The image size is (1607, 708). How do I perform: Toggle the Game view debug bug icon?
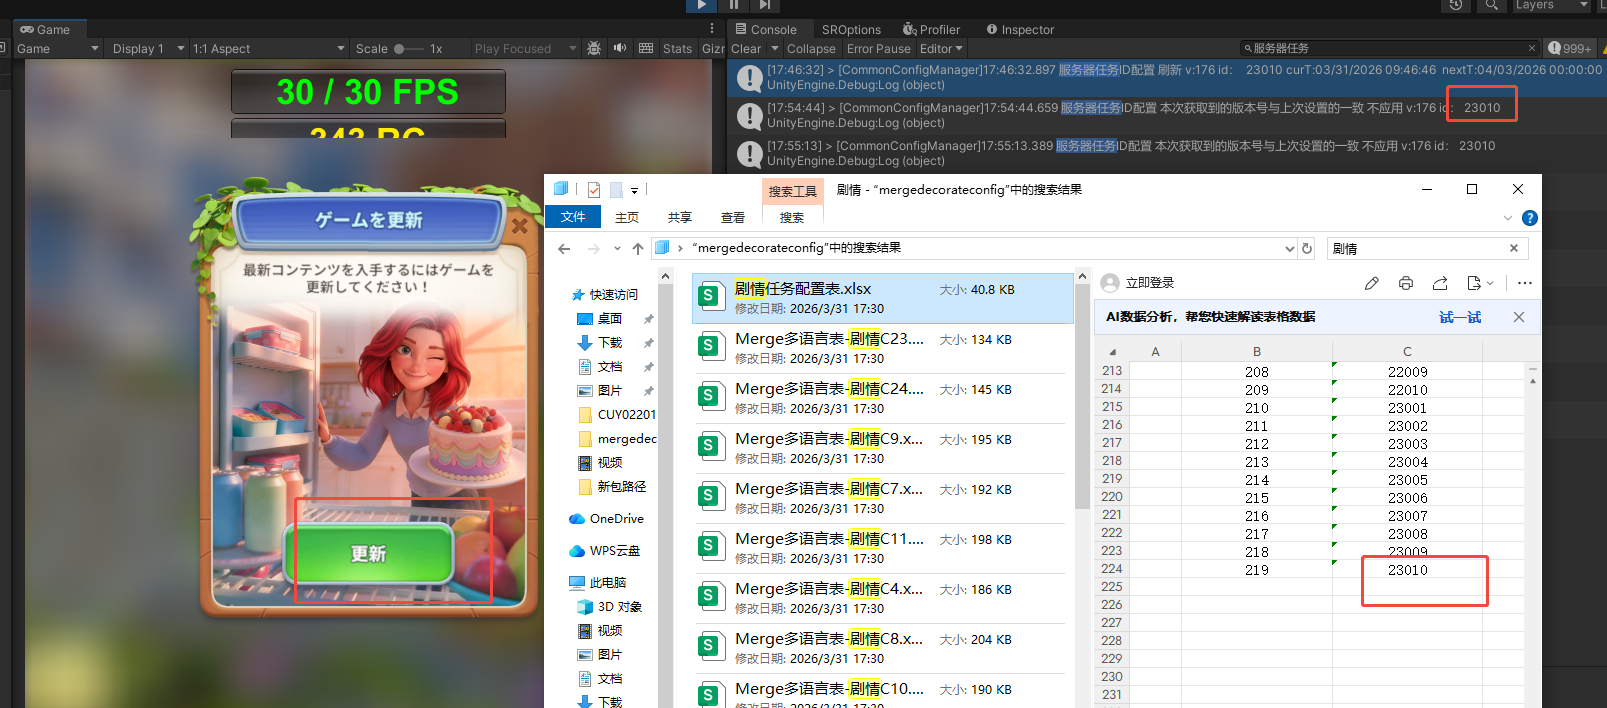point(594,48)
